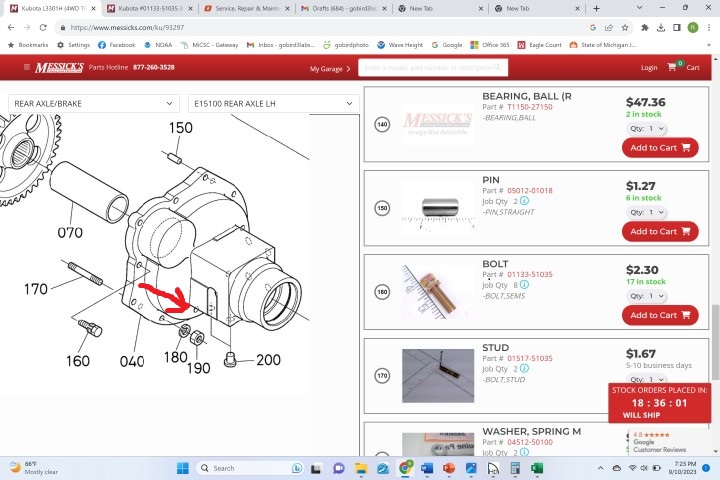Viewport: 720px width, 480px height.
Task: Open Chrome downloads icon
Action: pyautogui.click(x=661, y=28)
